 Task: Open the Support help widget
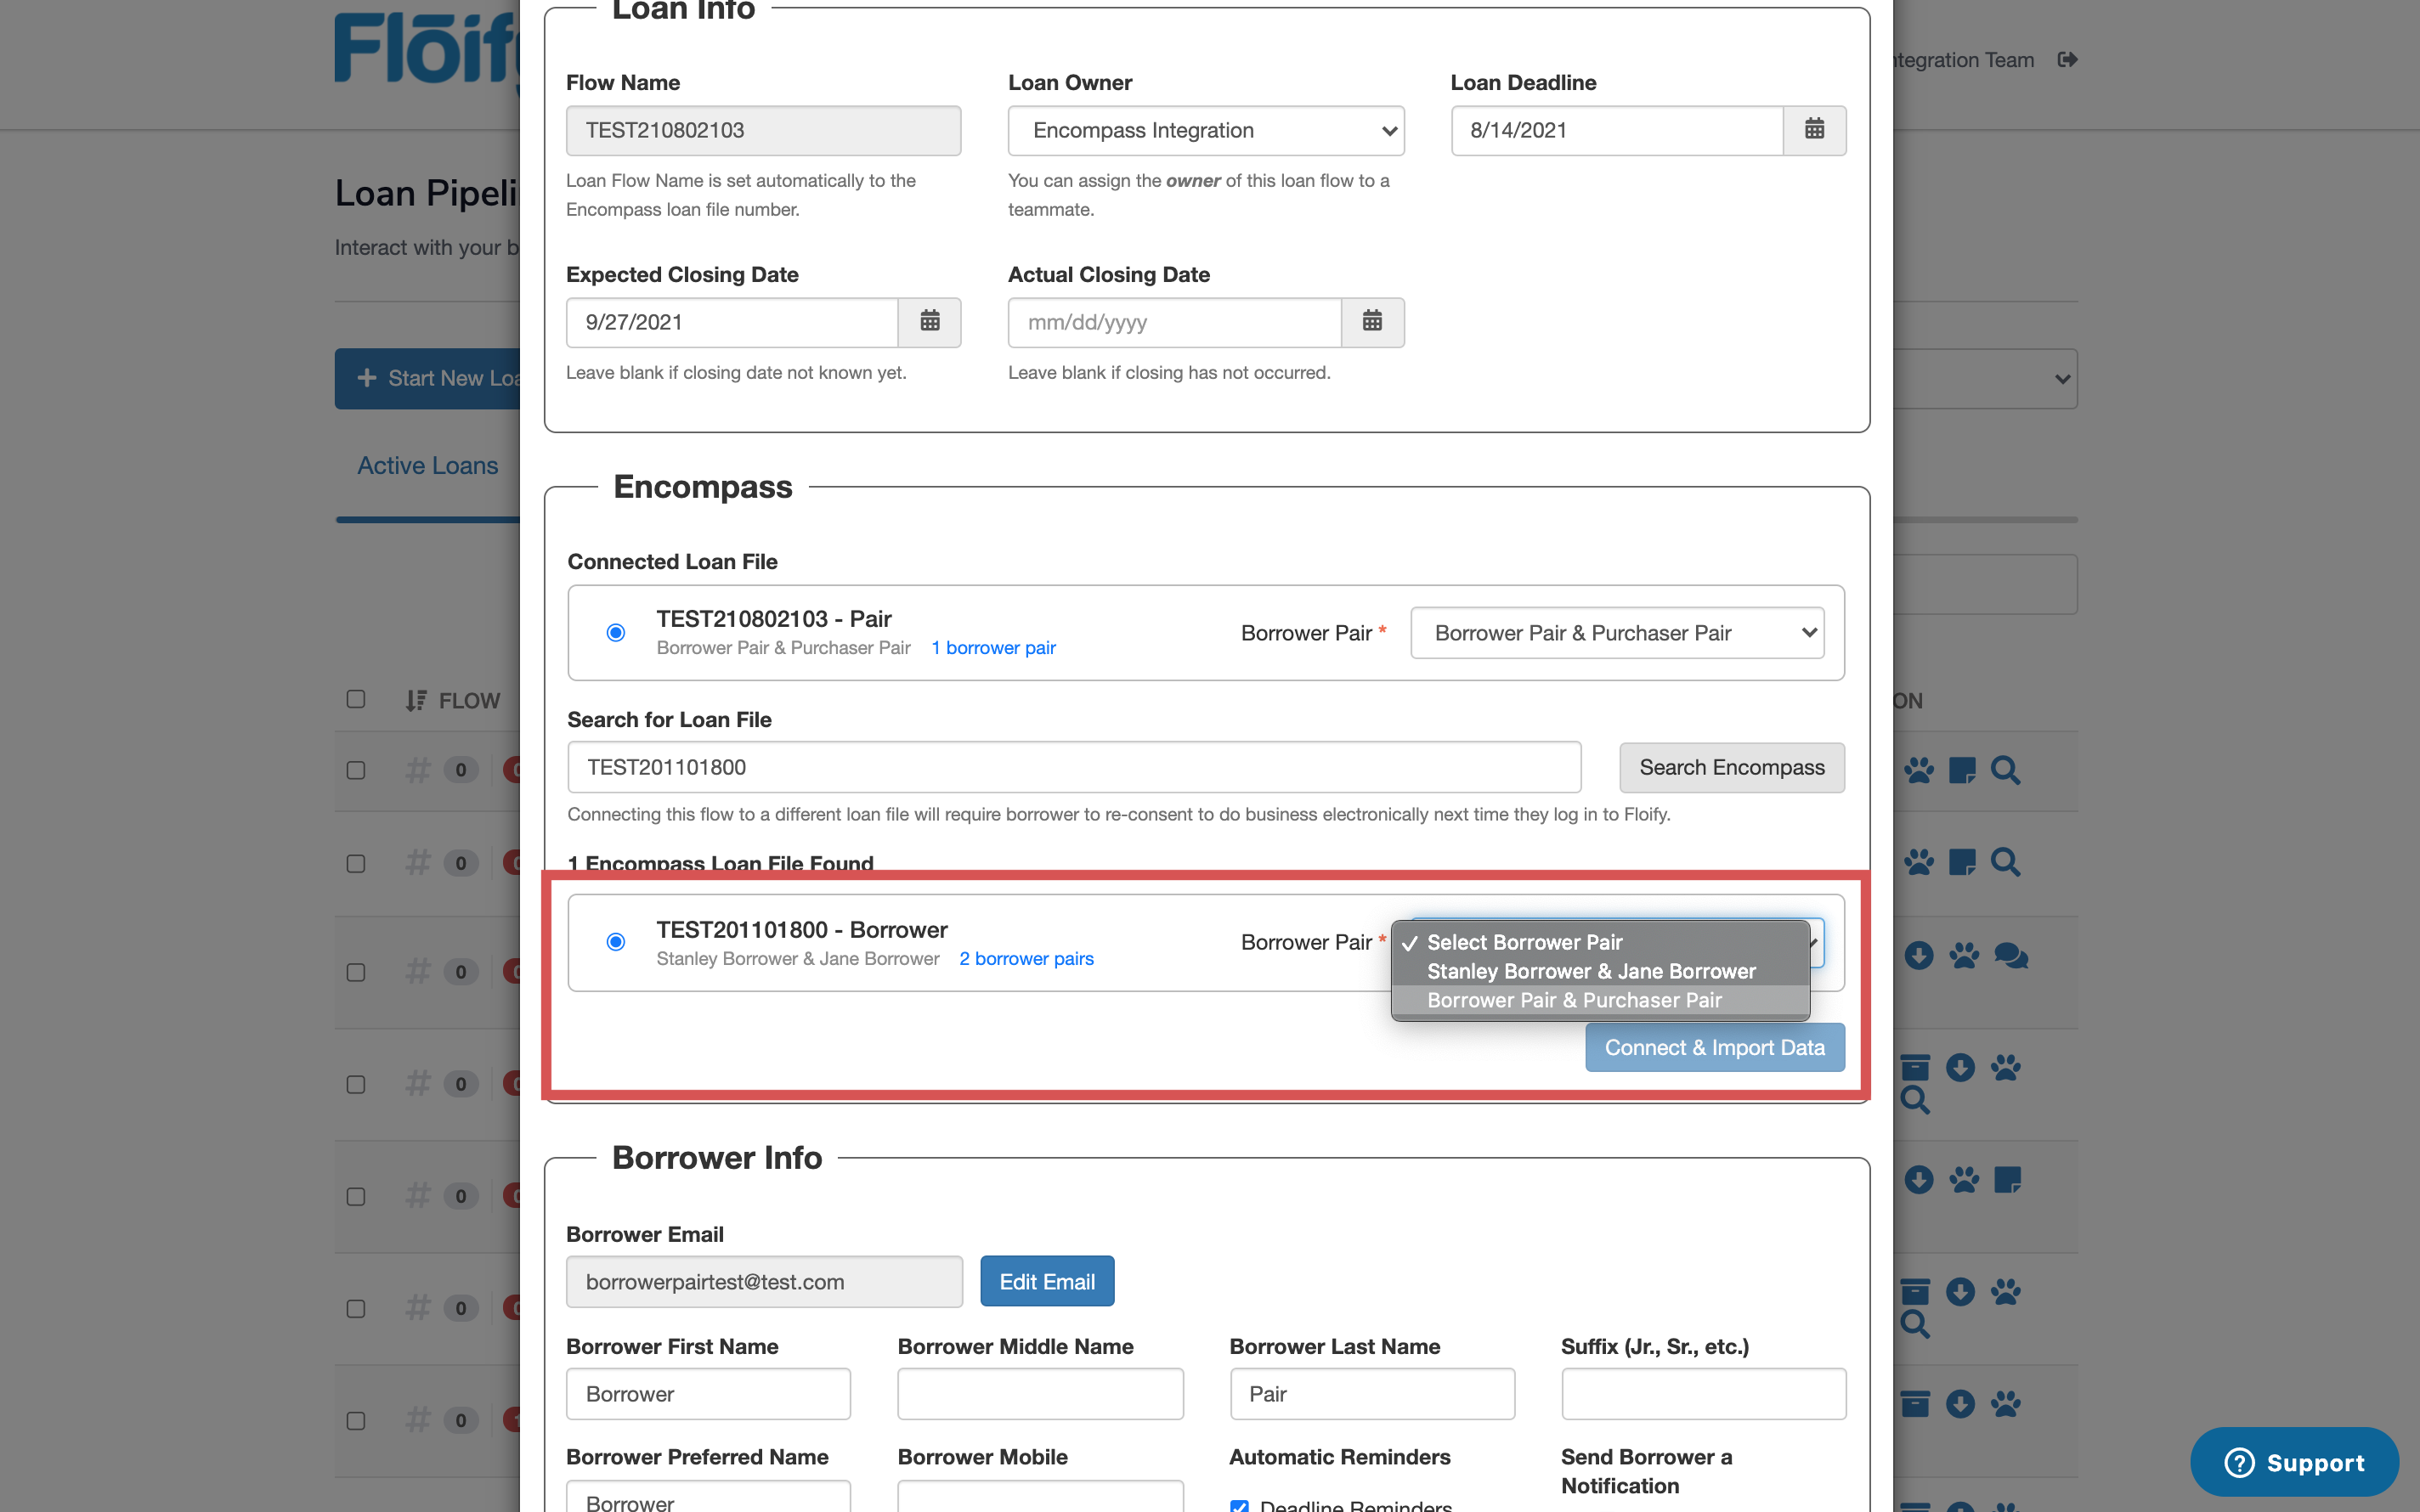[x=2294, y=1462]
